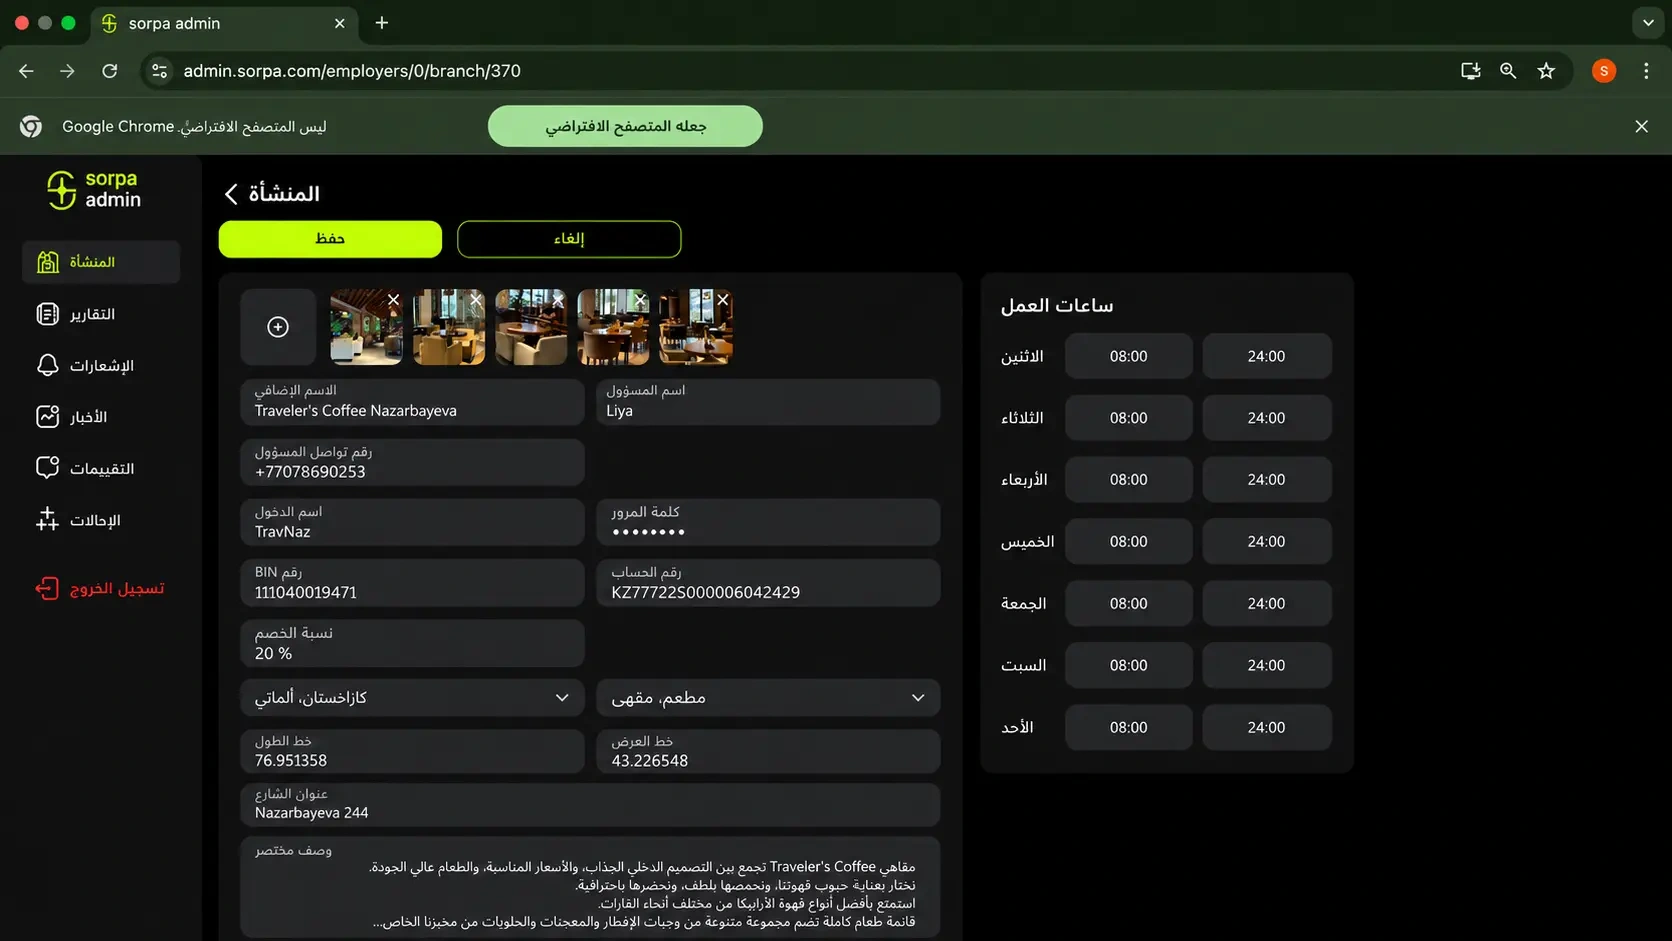Edit discount percentage field 20 %
The image size is (1672, 941).
point(412,643)
